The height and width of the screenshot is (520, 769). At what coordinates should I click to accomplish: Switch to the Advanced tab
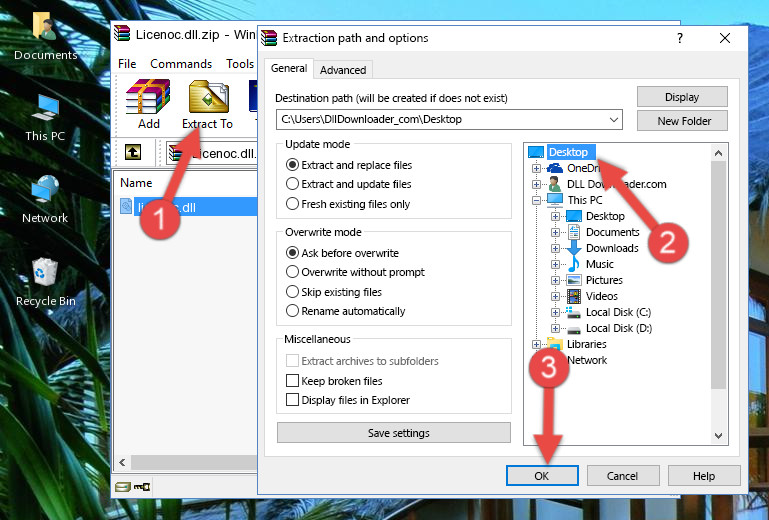click(x=343, y=70)
